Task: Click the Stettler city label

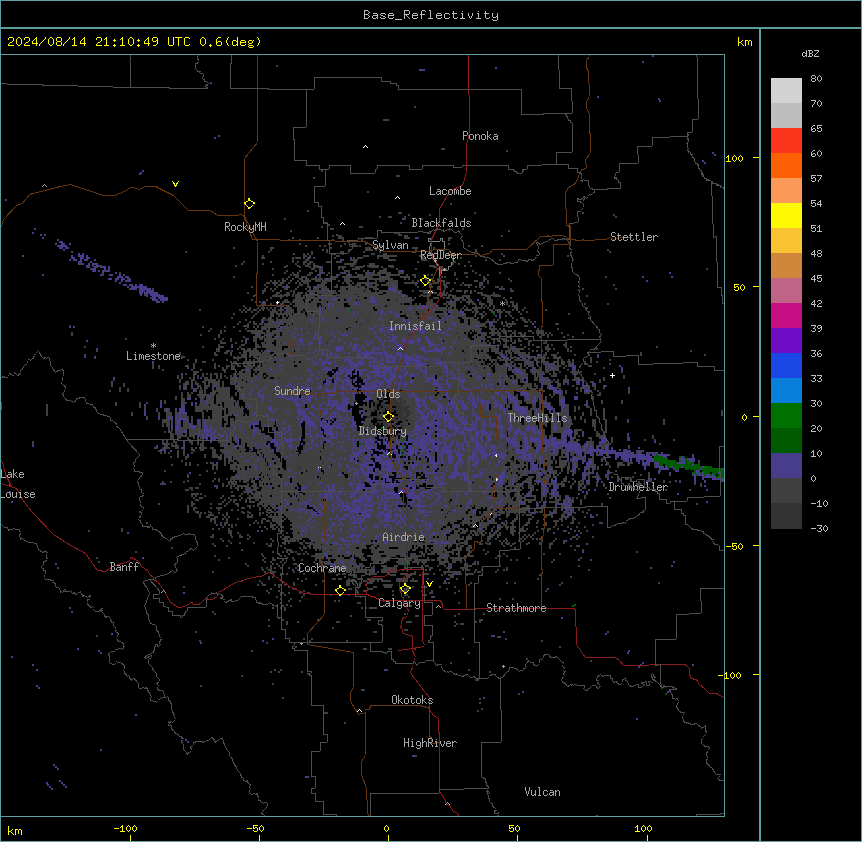Action: click(x=634, y=237)
